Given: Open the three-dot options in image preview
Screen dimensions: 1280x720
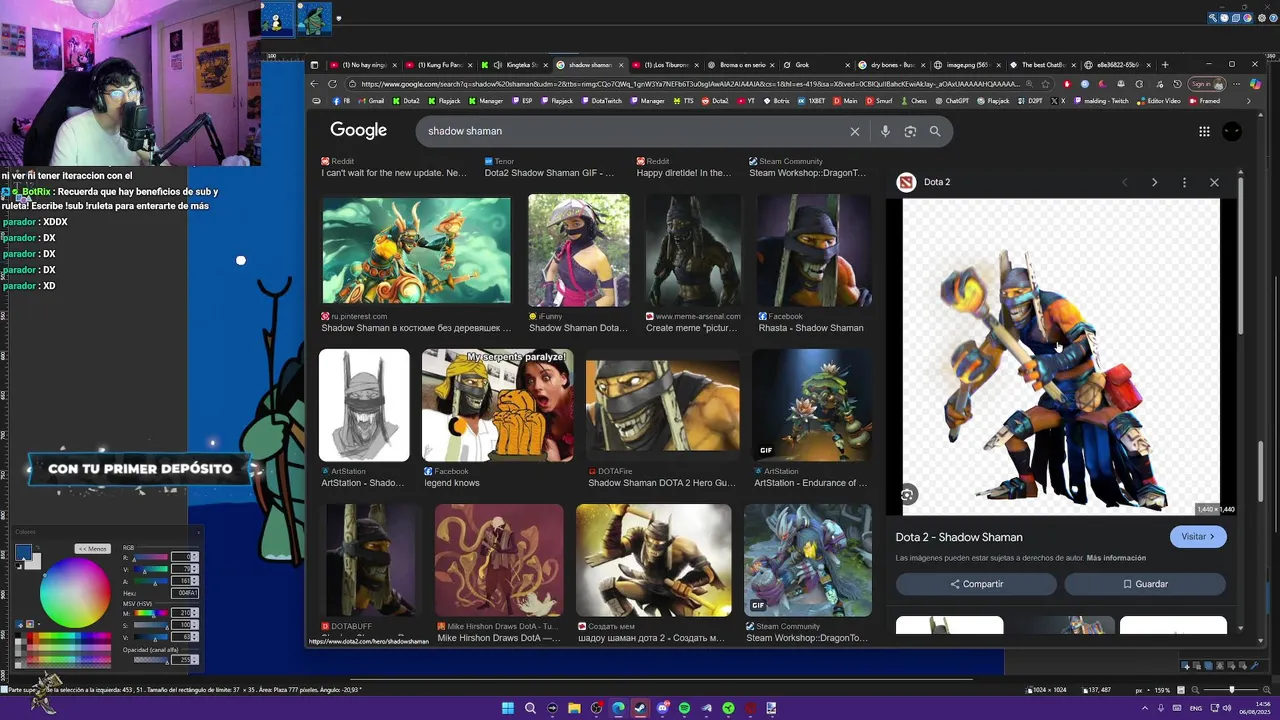Looking at the screenshot, I should 1184,182.
